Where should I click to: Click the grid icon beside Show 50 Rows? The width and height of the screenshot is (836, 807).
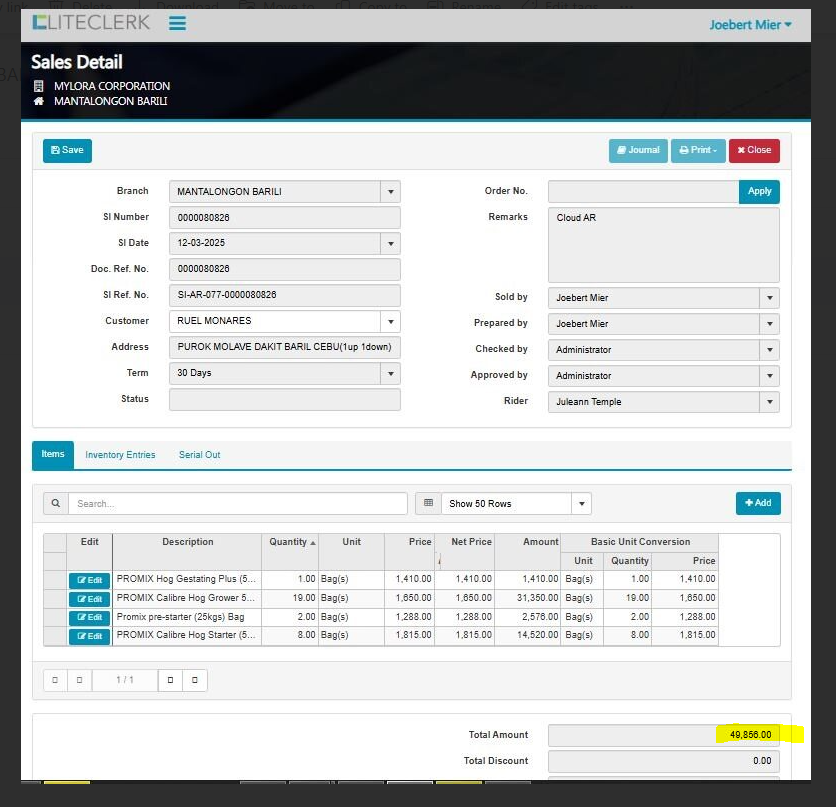click(x=428, y=503)
